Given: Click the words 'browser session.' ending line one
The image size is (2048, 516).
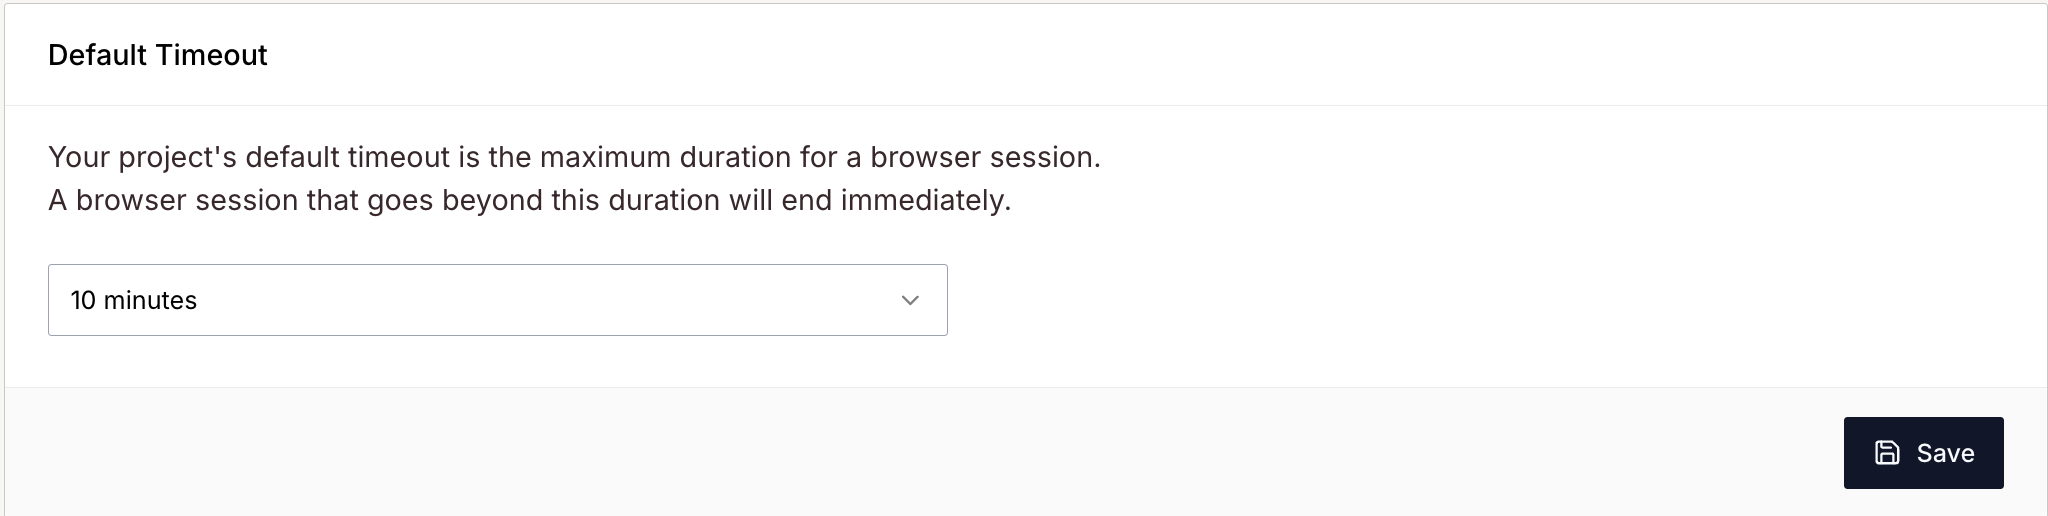Looking at the screenshot, I should pos(985,157).
